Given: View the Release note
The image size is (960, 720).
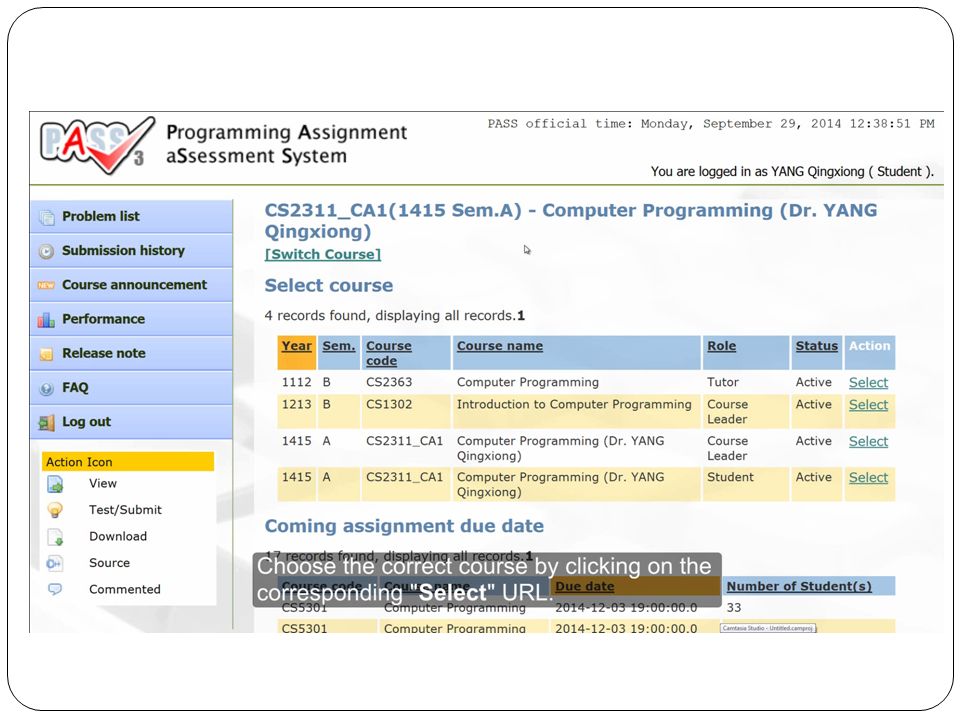Looking at the screenshot, I should coord(131,354).
